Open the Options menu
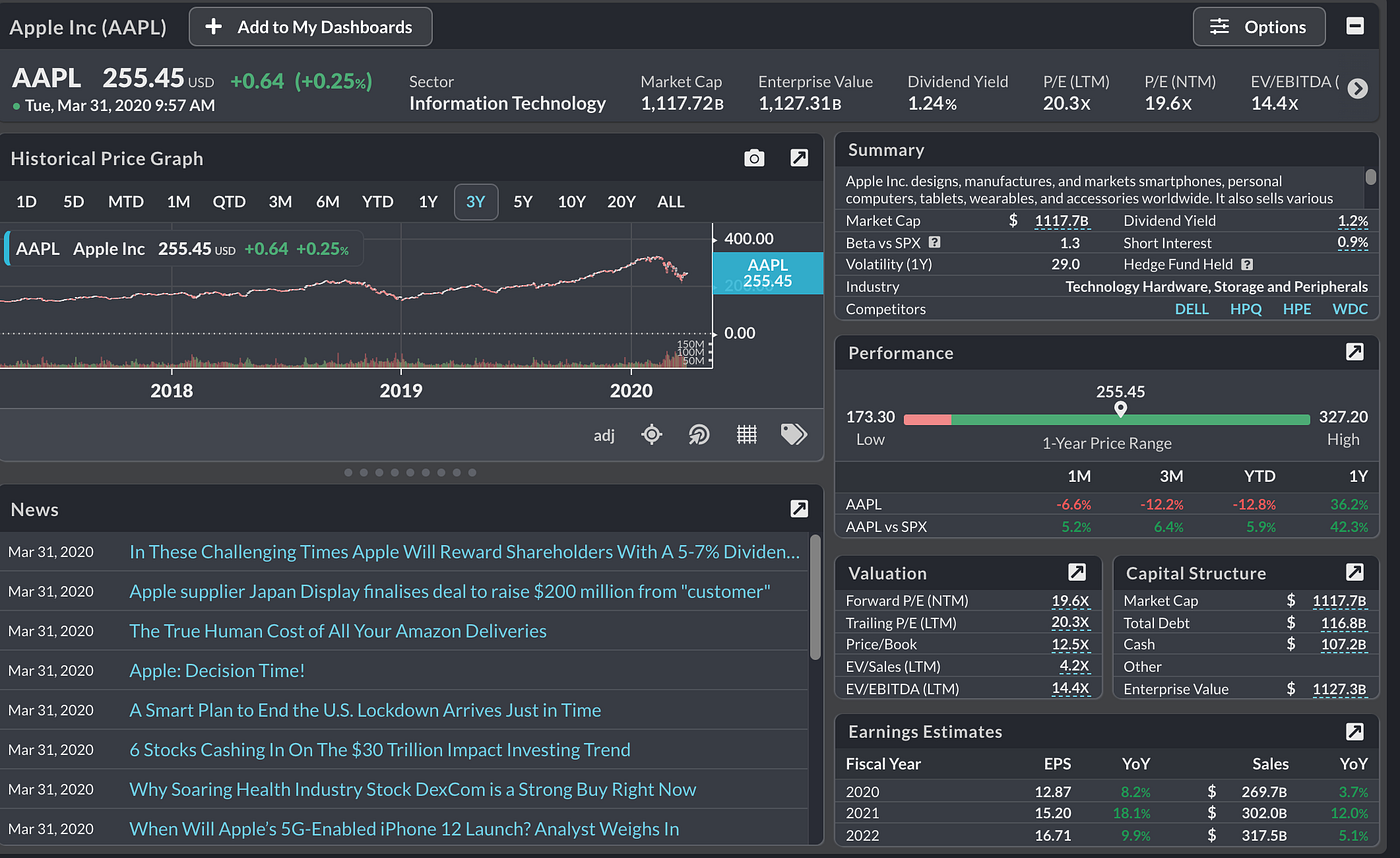1400x858 pixels. [x=1259, y=27]
